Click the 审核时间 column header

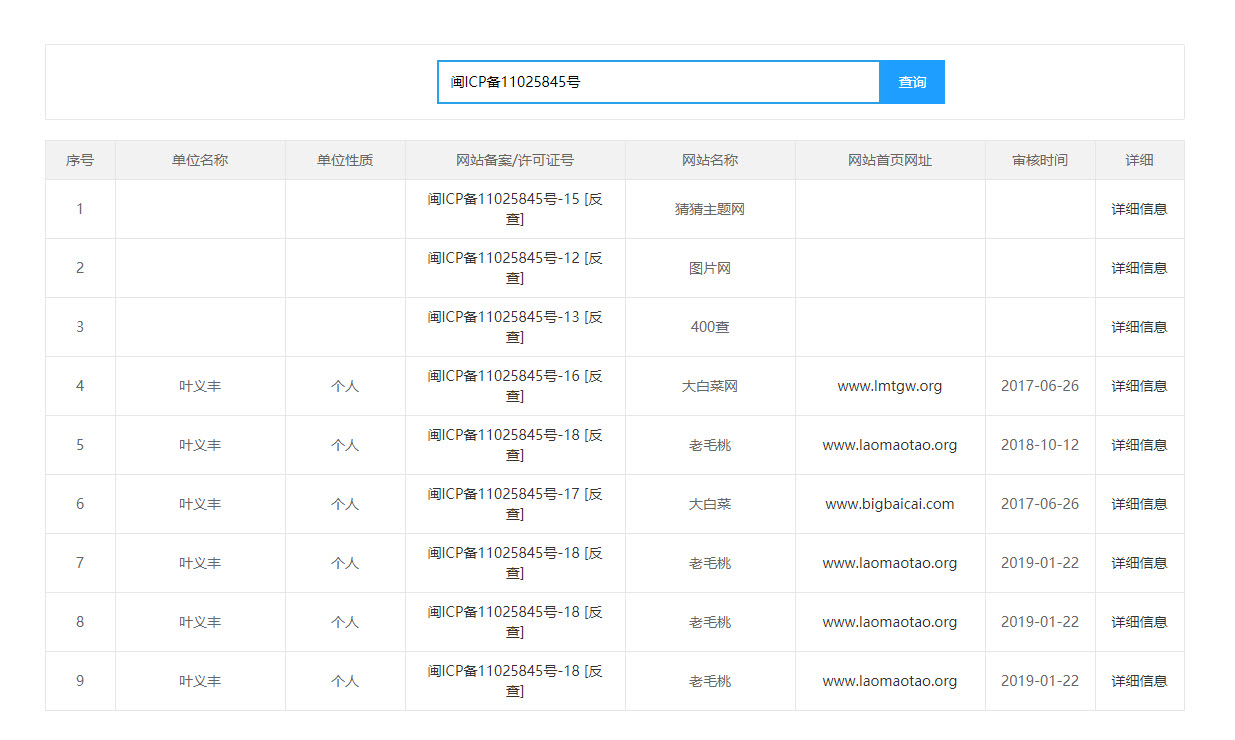[x=1039, y=160]
